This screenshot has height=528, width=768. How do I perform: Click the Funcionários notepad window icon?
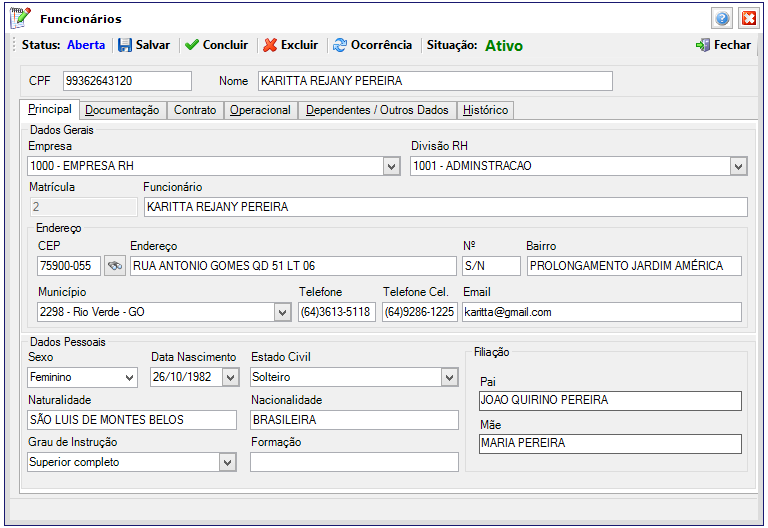[20, 18]
